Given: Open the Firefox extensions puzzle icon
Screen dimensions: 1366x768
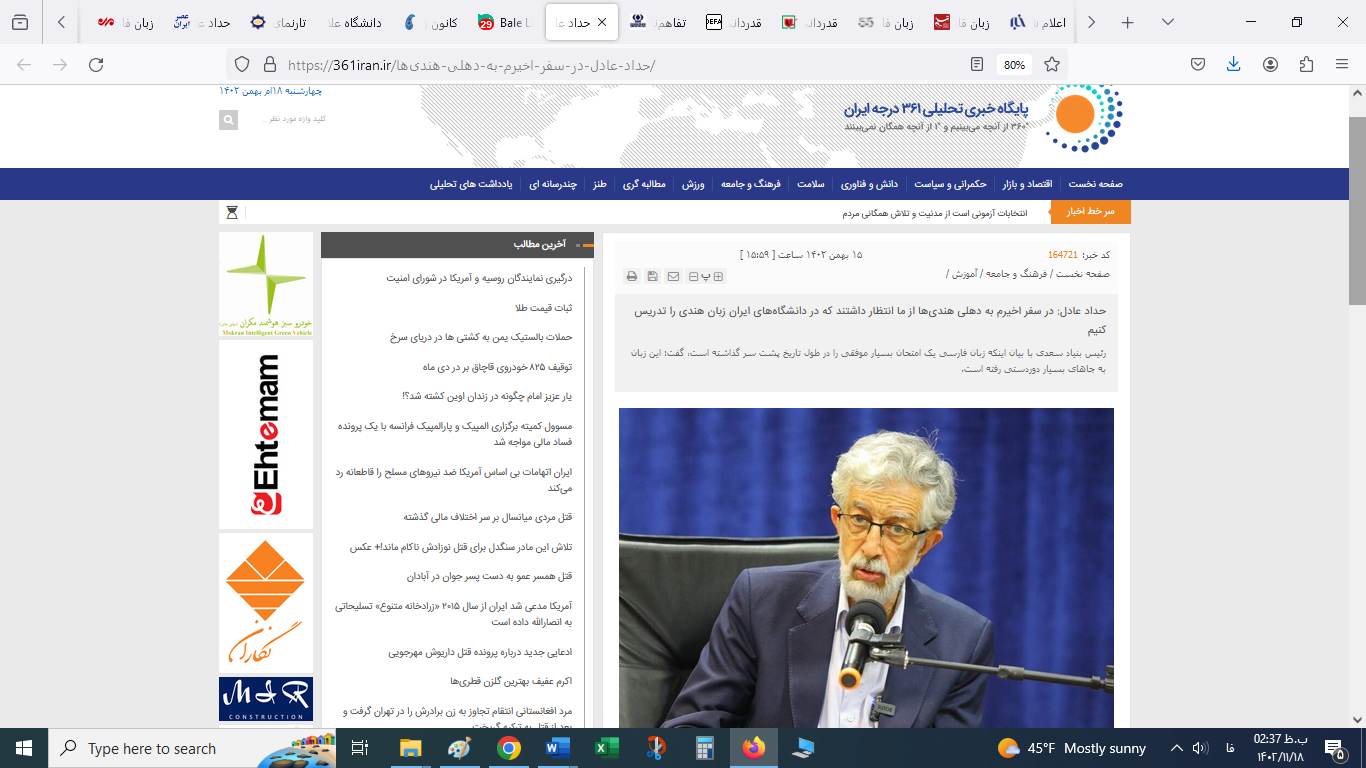Looking at the screenshot, I should tap(1306, 64).
